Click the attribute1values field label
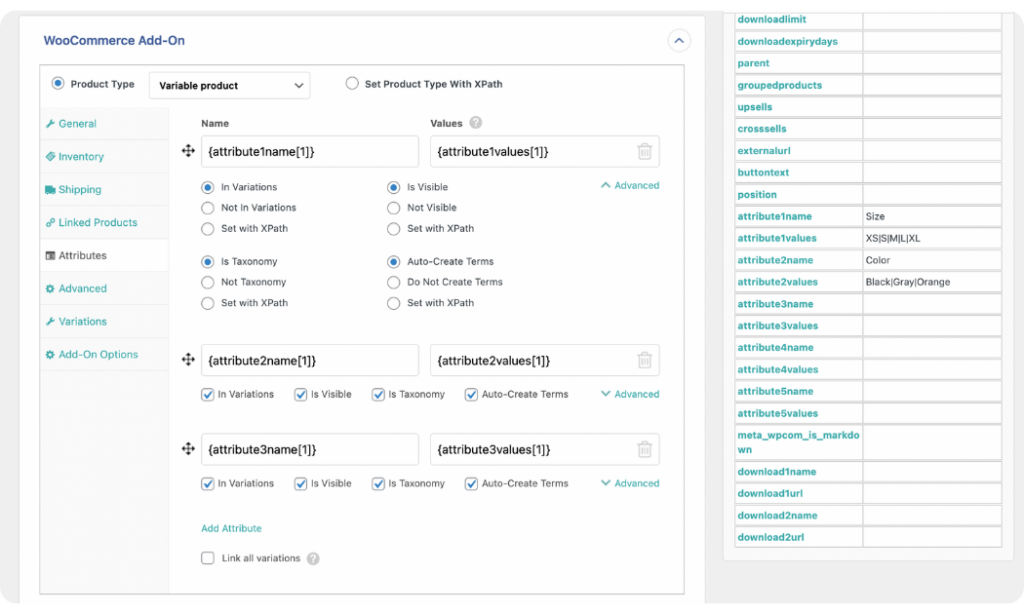 tap(777, 238)
